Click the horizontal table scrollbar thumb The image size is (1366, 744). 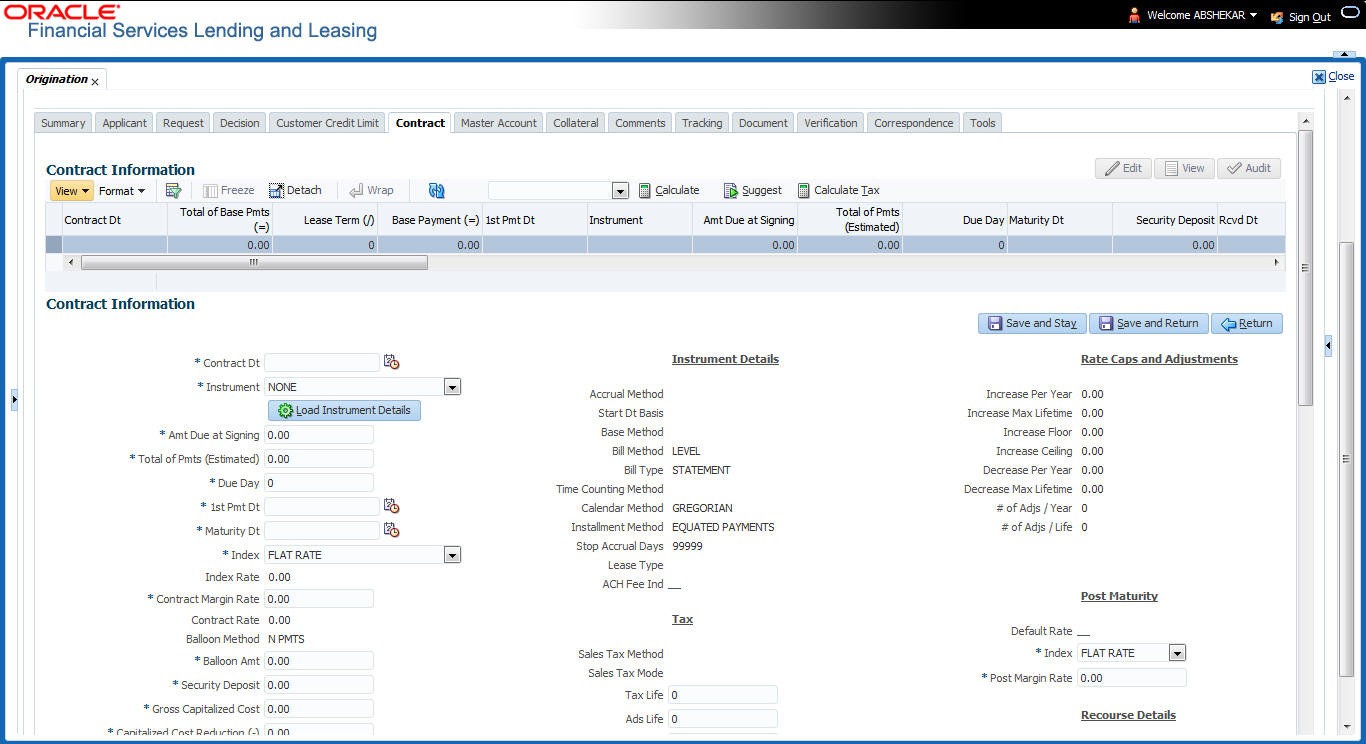(x=254, y=262)
